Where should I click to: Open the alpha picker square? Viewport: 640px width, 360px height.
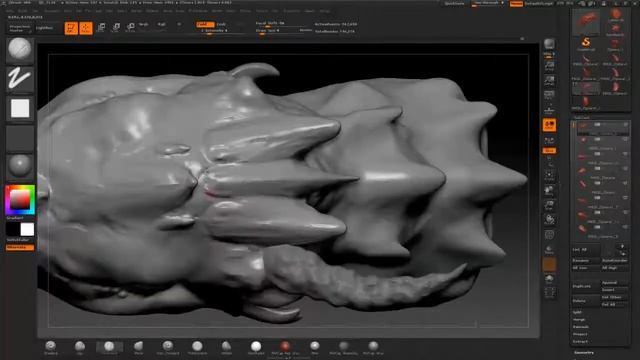20,108
